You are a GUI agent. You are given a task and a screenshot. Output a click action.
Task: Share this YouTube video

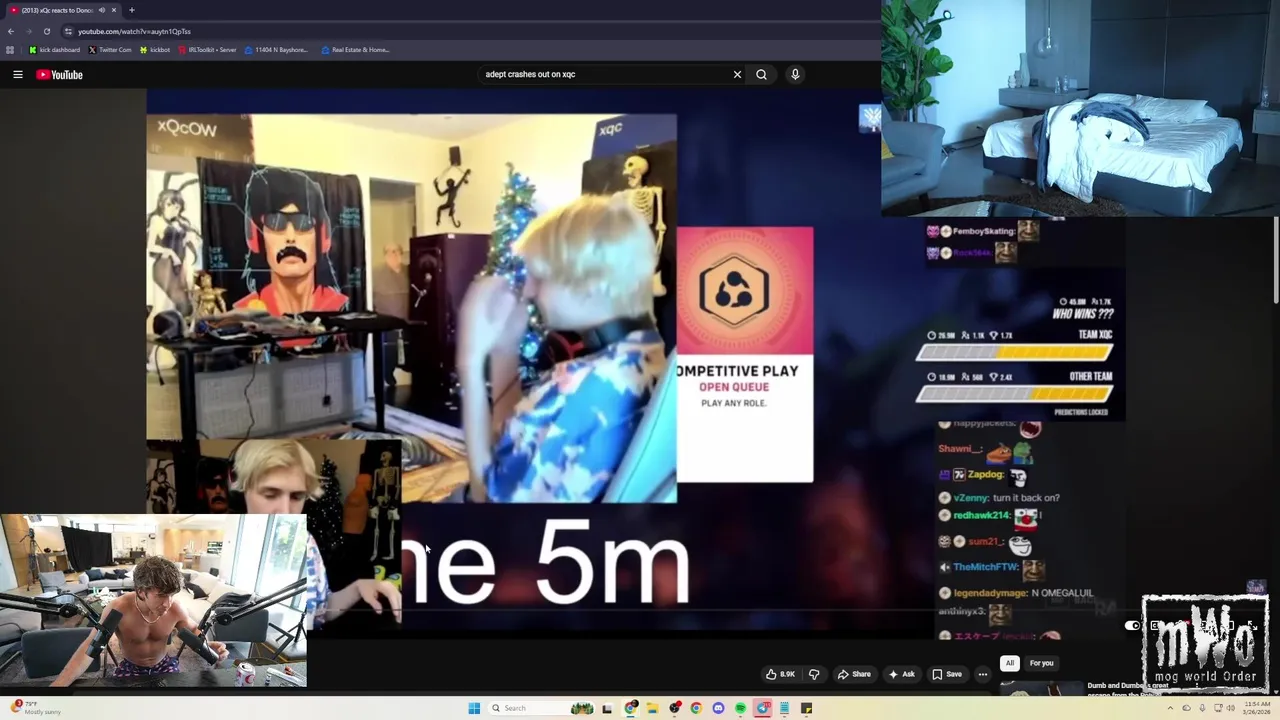coord(853,674)
